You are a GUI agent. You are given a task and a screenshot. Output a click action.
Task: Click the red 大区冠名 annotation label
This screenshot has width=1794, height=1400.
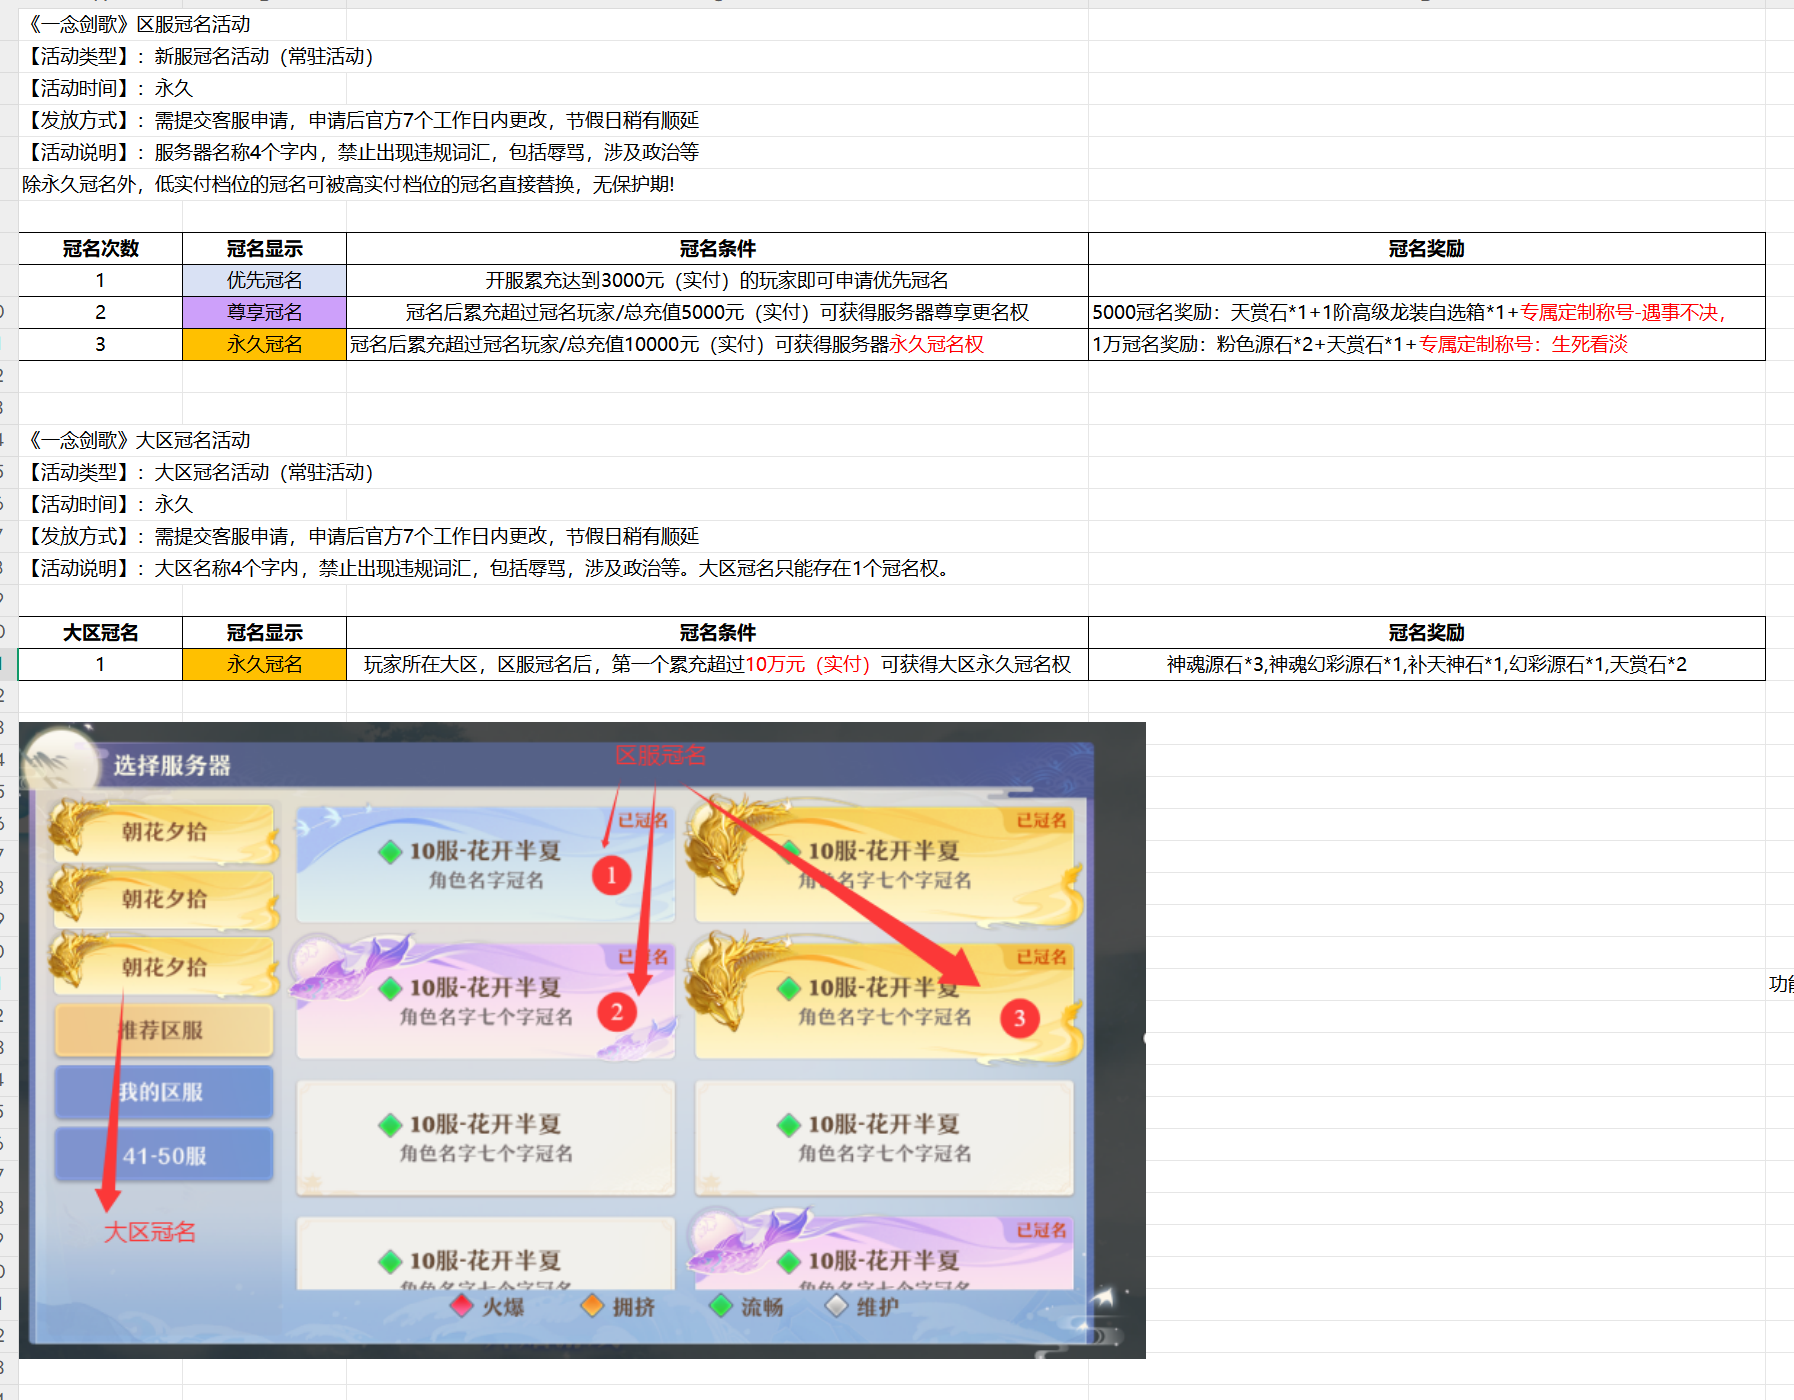[150, 1232]
